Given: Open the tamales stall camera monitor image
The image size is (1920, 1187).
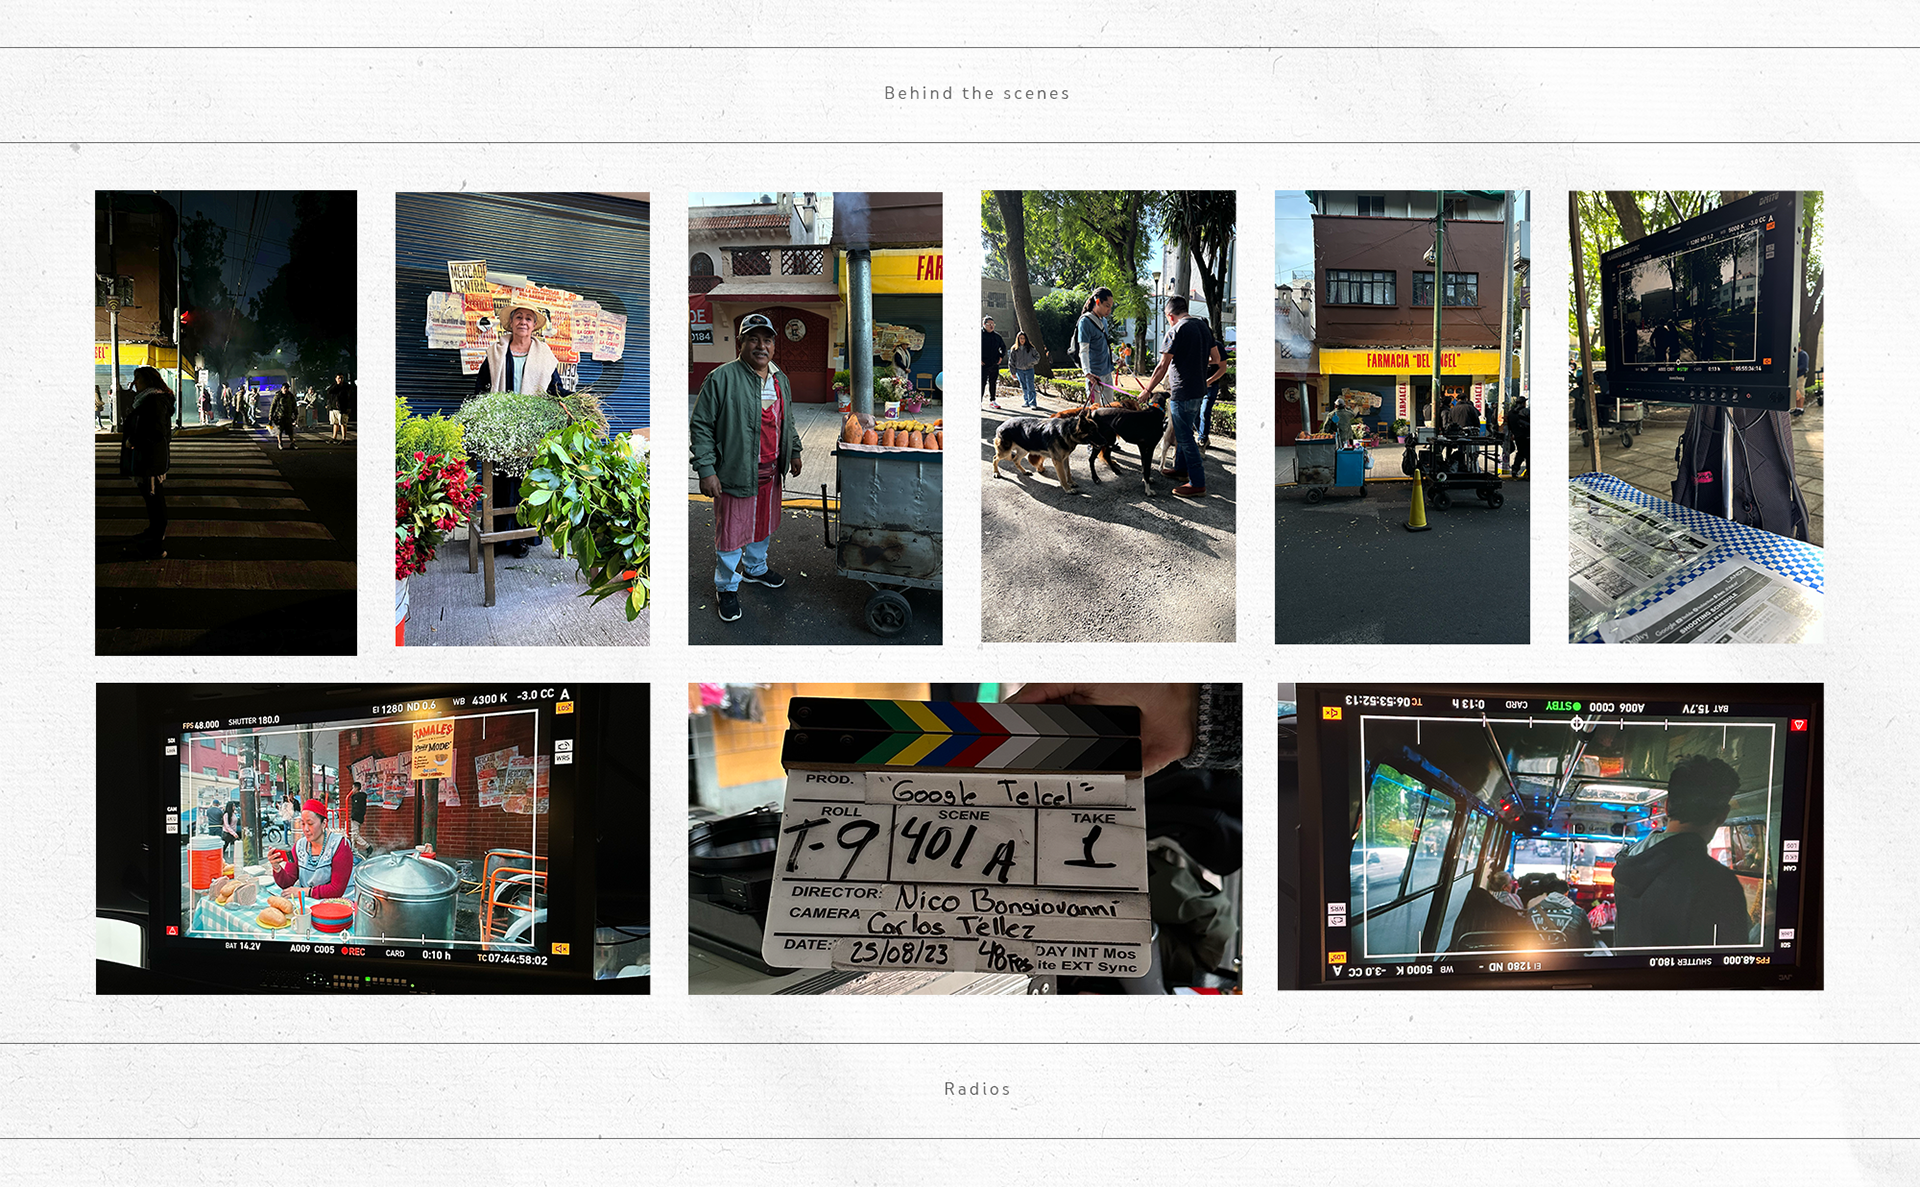Looking at the screenshot, I should pos(372,838).
